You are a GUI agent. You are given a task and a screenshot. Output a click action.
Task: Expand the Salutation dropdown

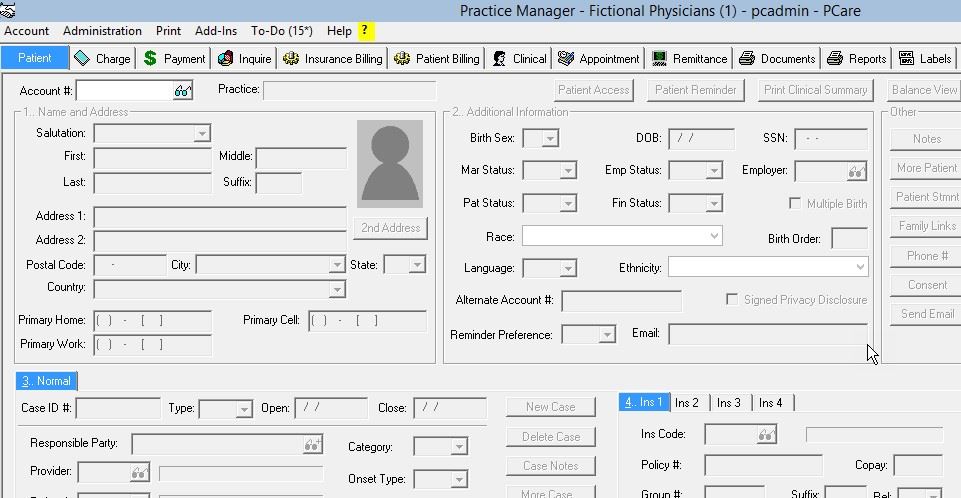[x=201, y=134]
